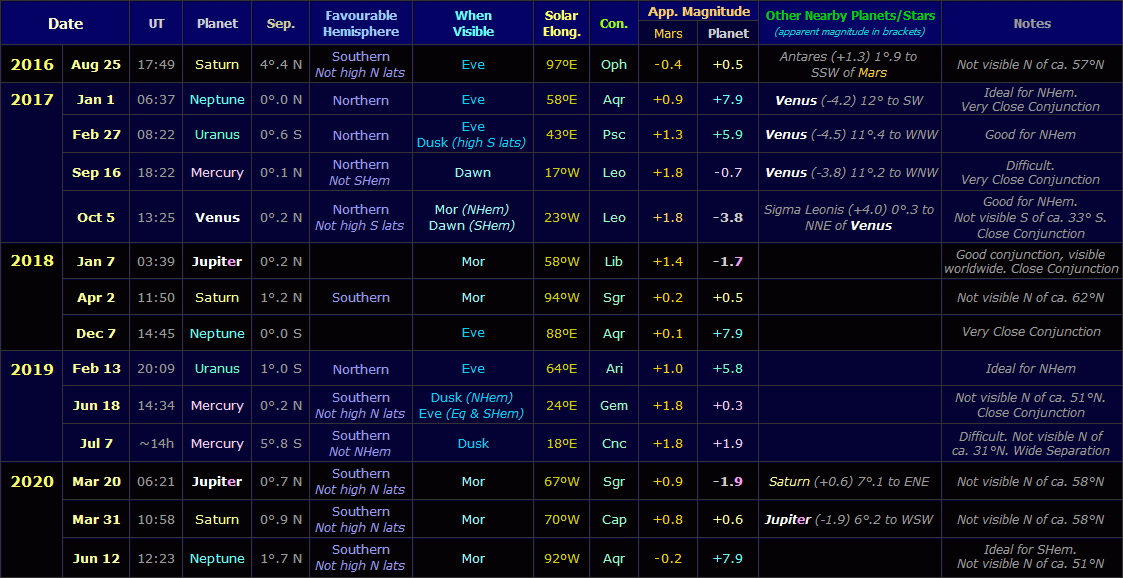Screen dimensions: 1123x578
Task: Select the 'Favourable Hemisphere' column header
Action: coord(360,23)
